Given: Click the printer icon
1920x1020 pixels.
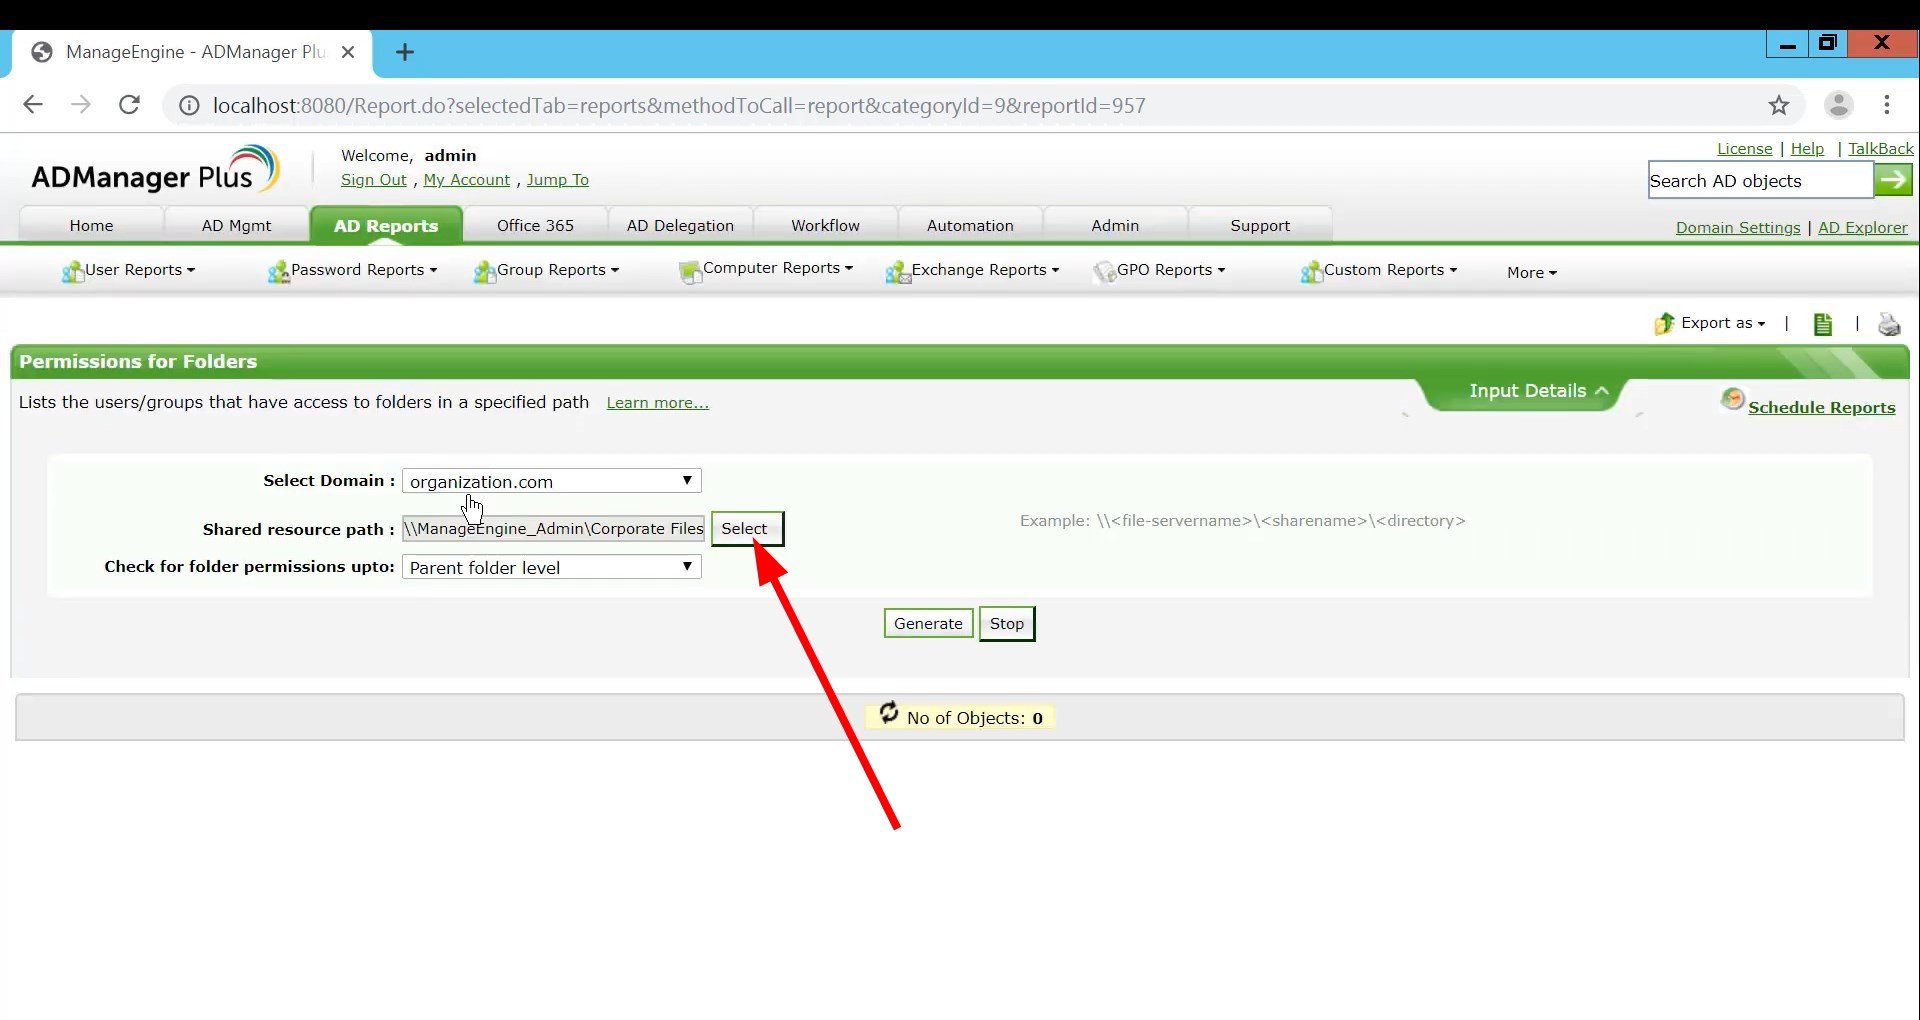Looking at the screenshot, I should [1889, 324].
